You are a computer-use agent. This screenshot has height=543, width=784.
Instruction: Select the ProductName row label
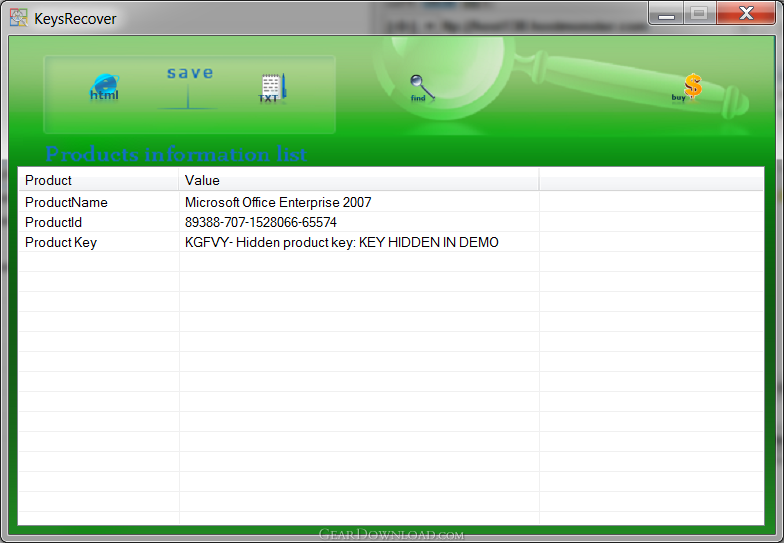coord(66,202)
